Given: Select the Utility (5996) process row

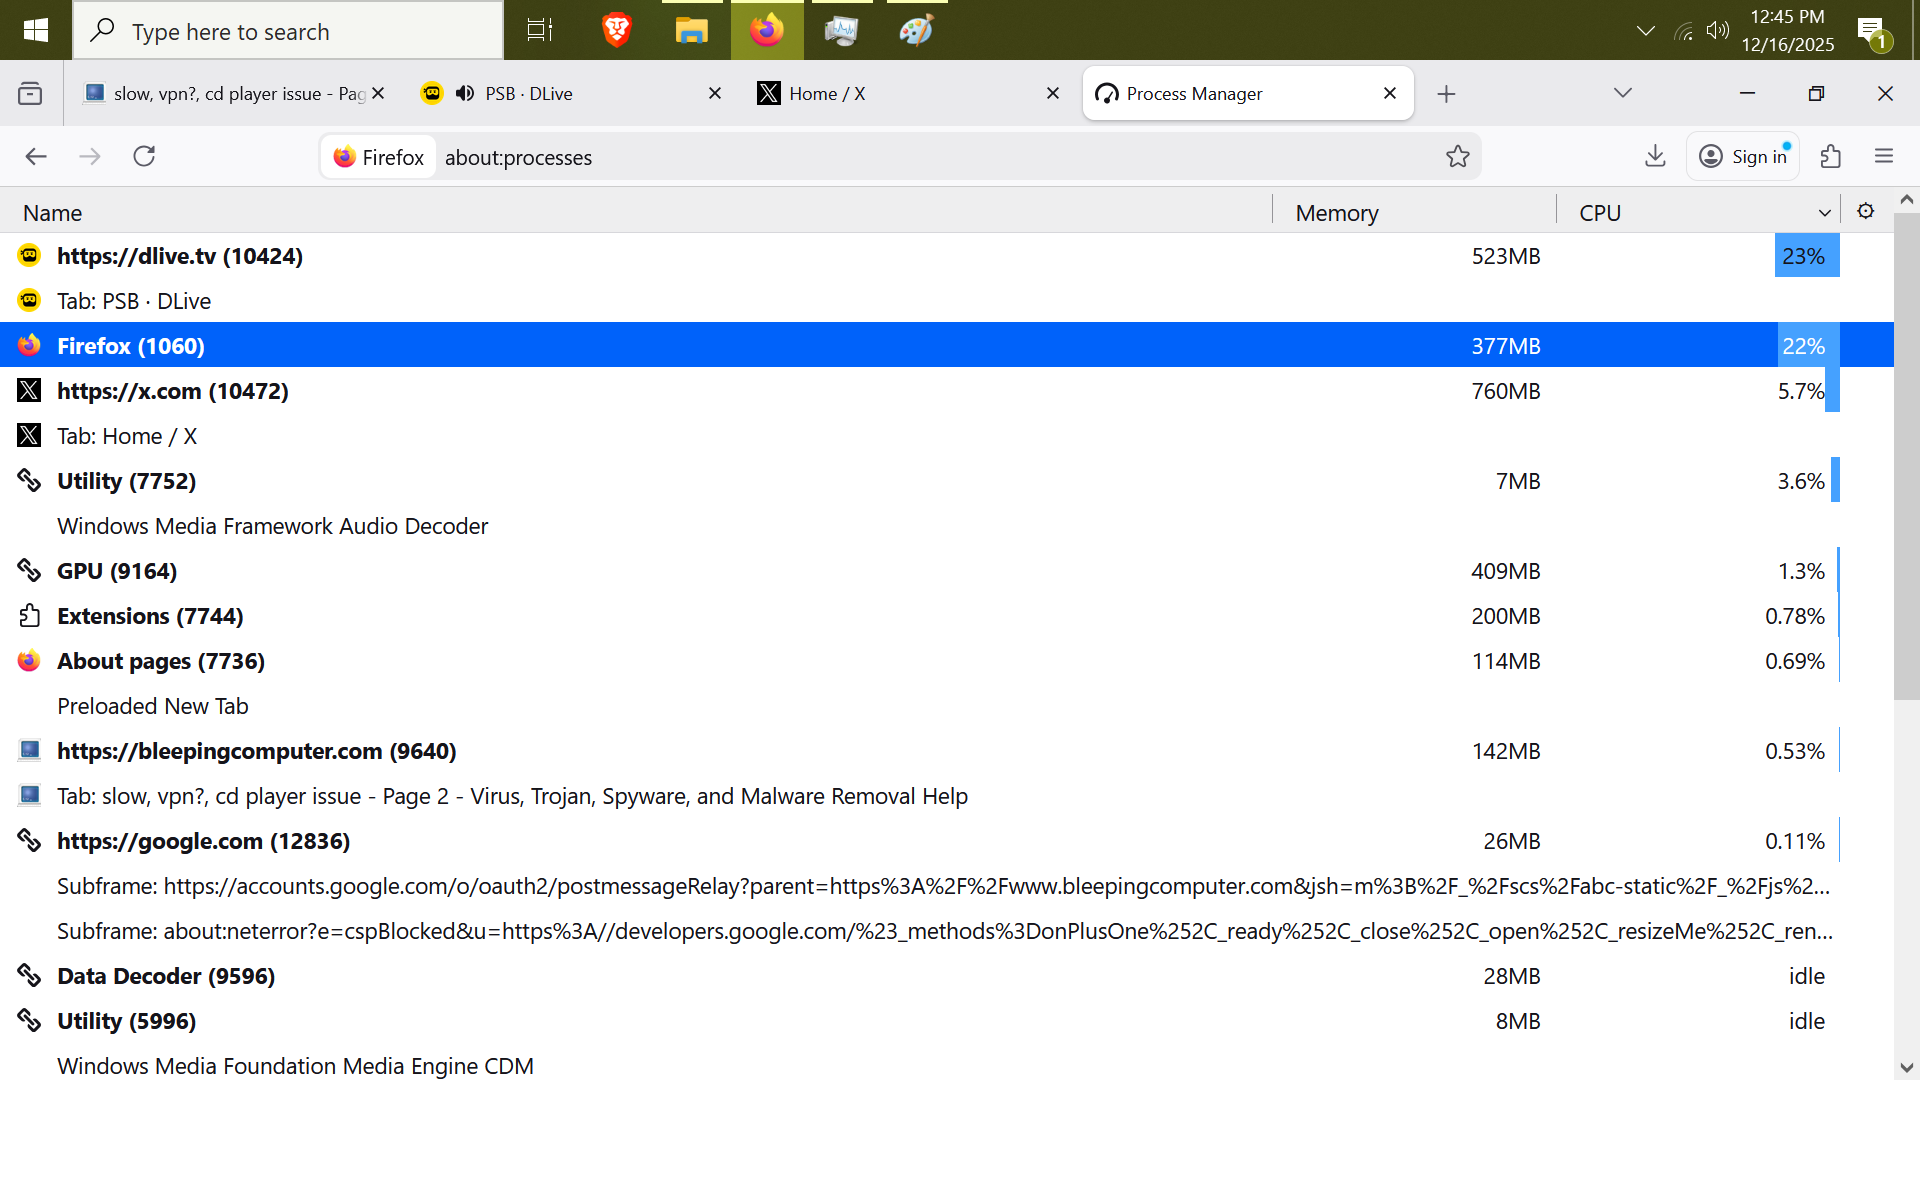Looking at the screenshot, I should coord(947,1021).
